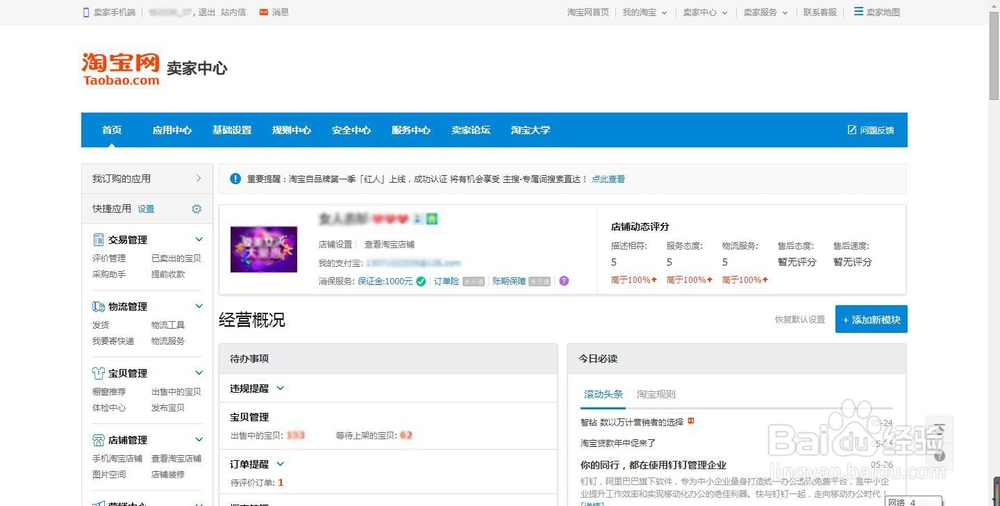Collapse the 店铺管理 section chevron

click(x=198, y=440)
